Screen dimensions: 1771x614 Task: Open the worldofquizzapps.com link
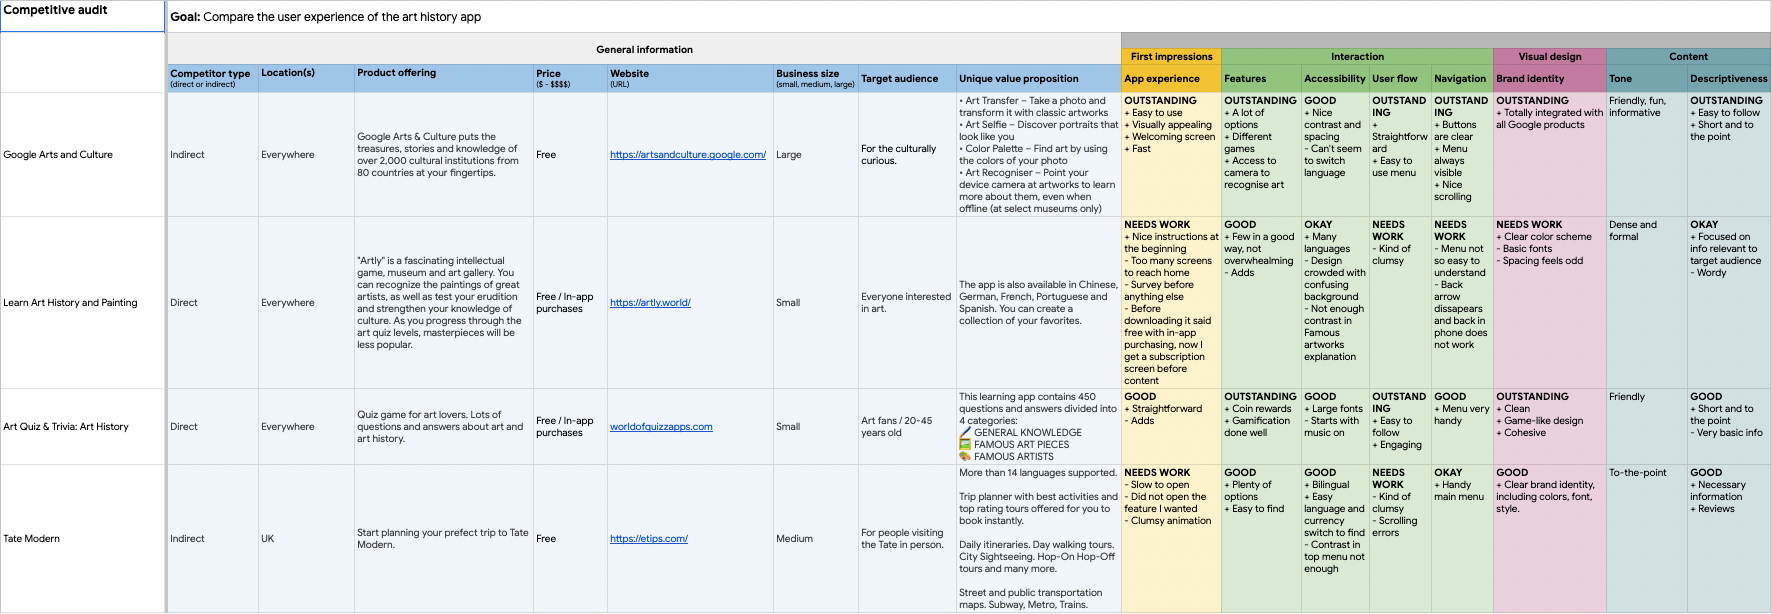[x=661, y=427]
